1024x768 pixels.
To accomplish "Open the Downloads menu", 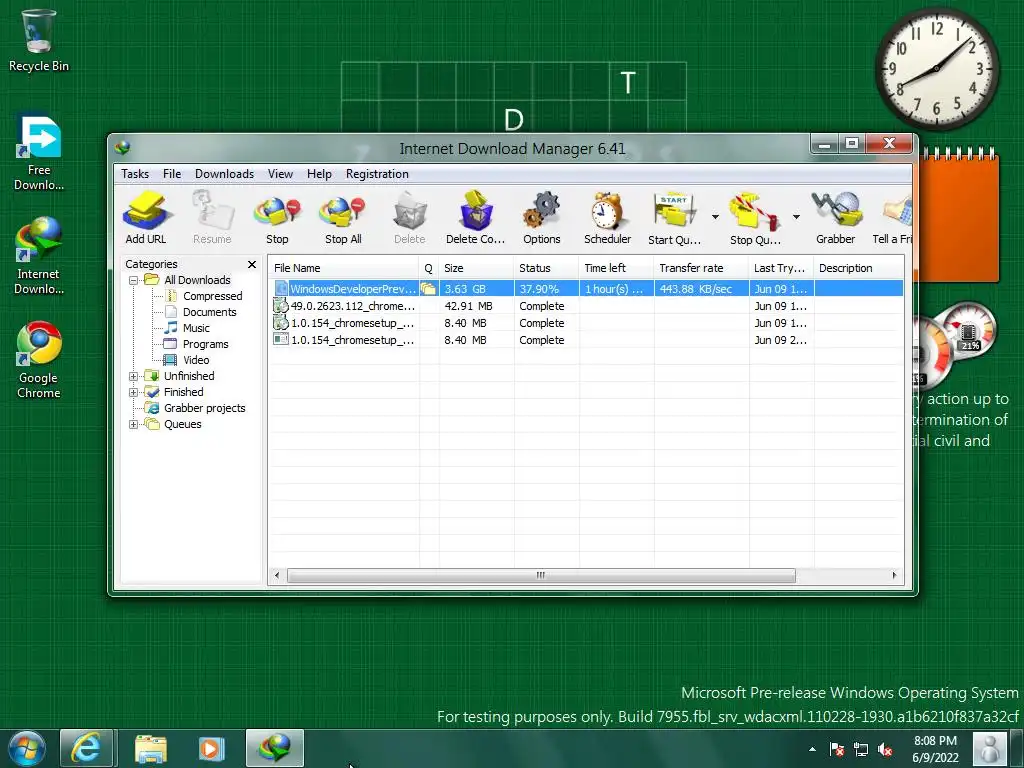I will [224, 174].
